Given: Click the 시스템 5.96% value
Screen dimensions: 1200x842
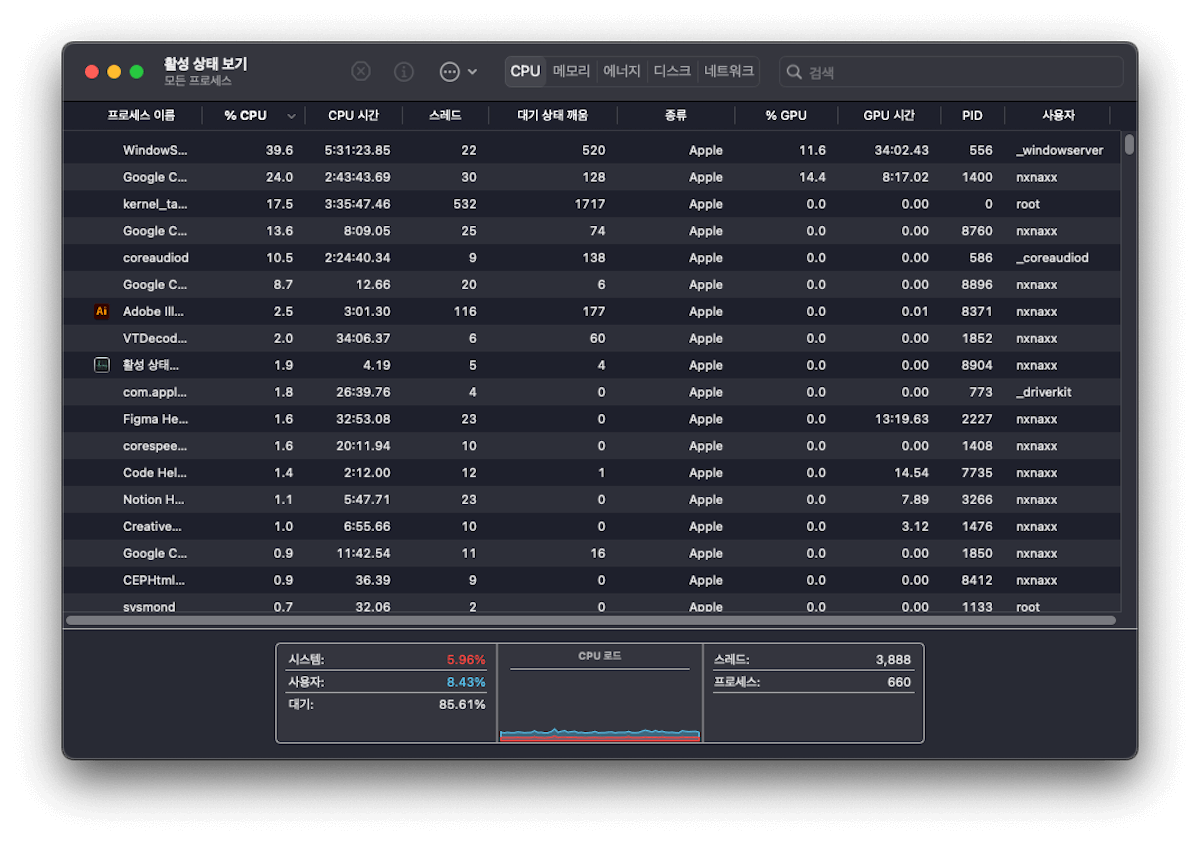Looking at the screenshot, I should [x=465, y=660].
